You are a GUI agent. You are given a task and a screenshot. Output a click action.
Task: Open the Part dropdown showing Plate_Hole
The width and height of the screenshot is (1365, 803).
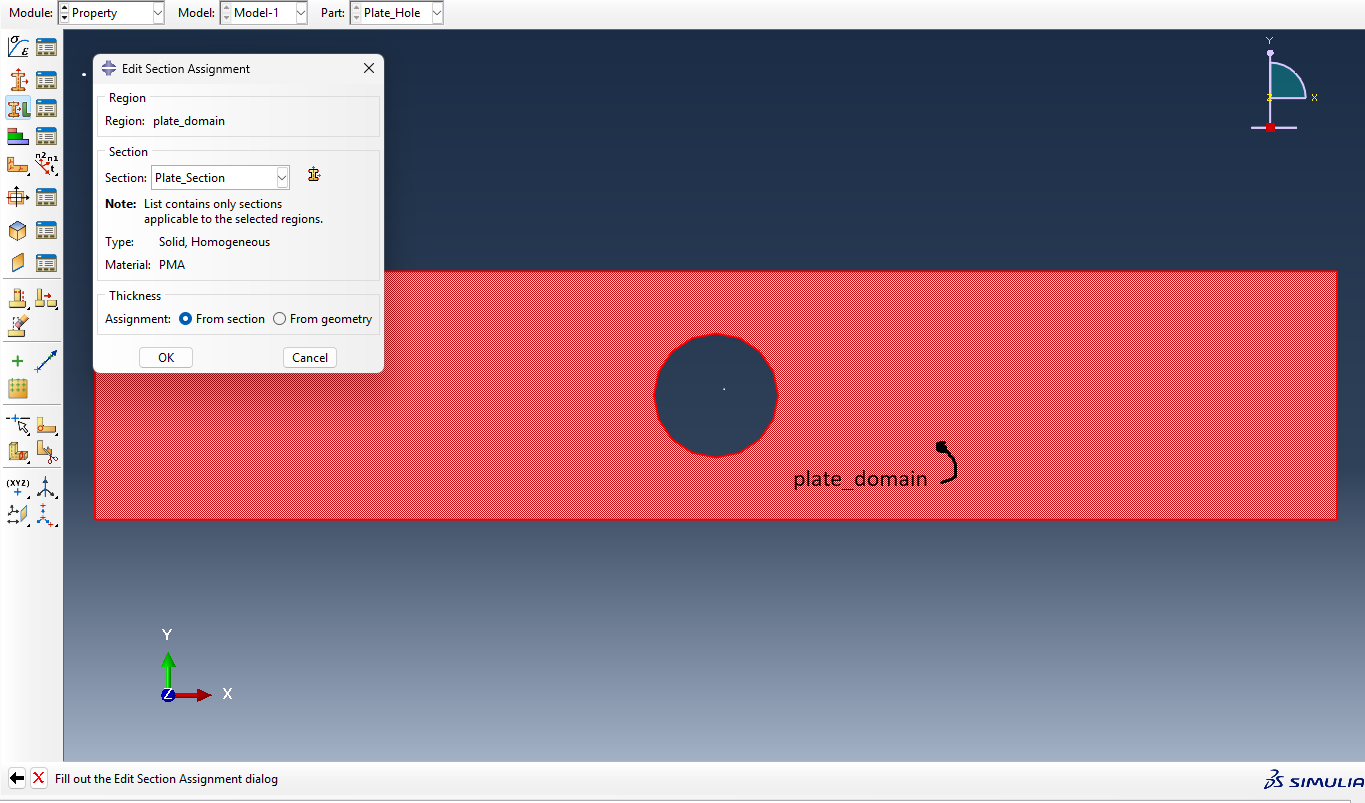click(x=396, y=13)
